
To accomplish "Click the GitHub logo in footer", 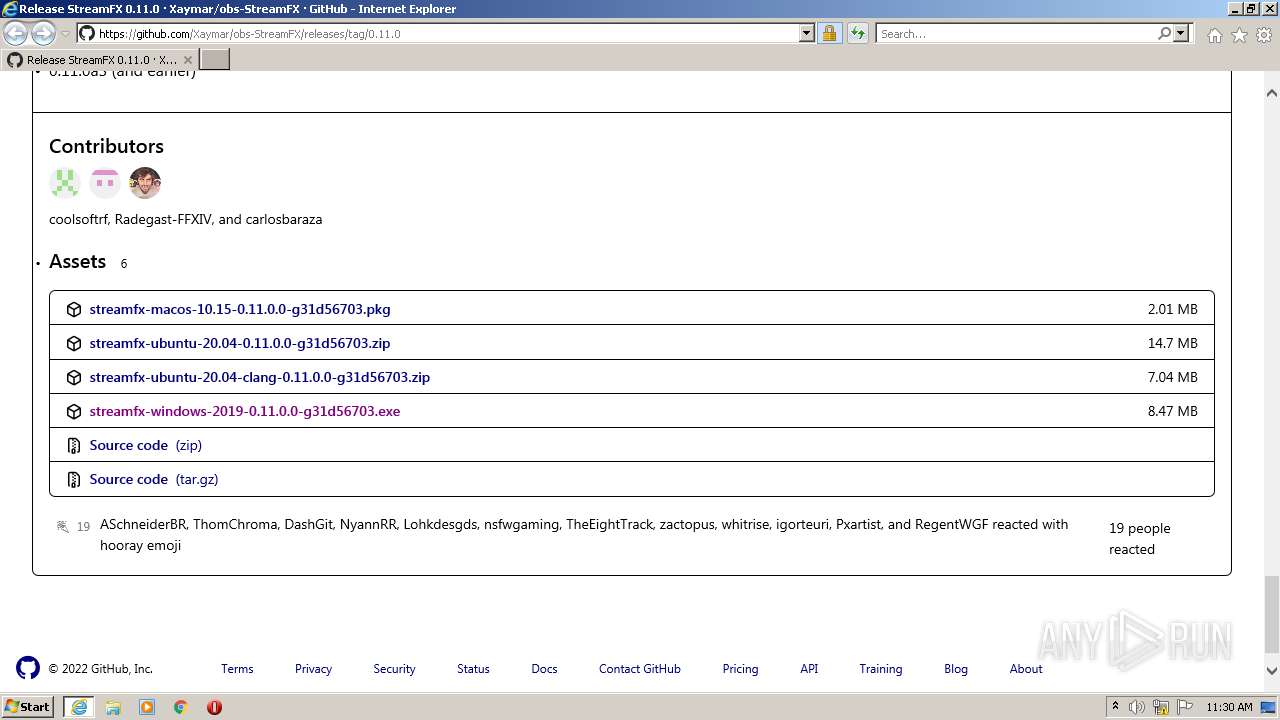I will (x=28, y=668).
